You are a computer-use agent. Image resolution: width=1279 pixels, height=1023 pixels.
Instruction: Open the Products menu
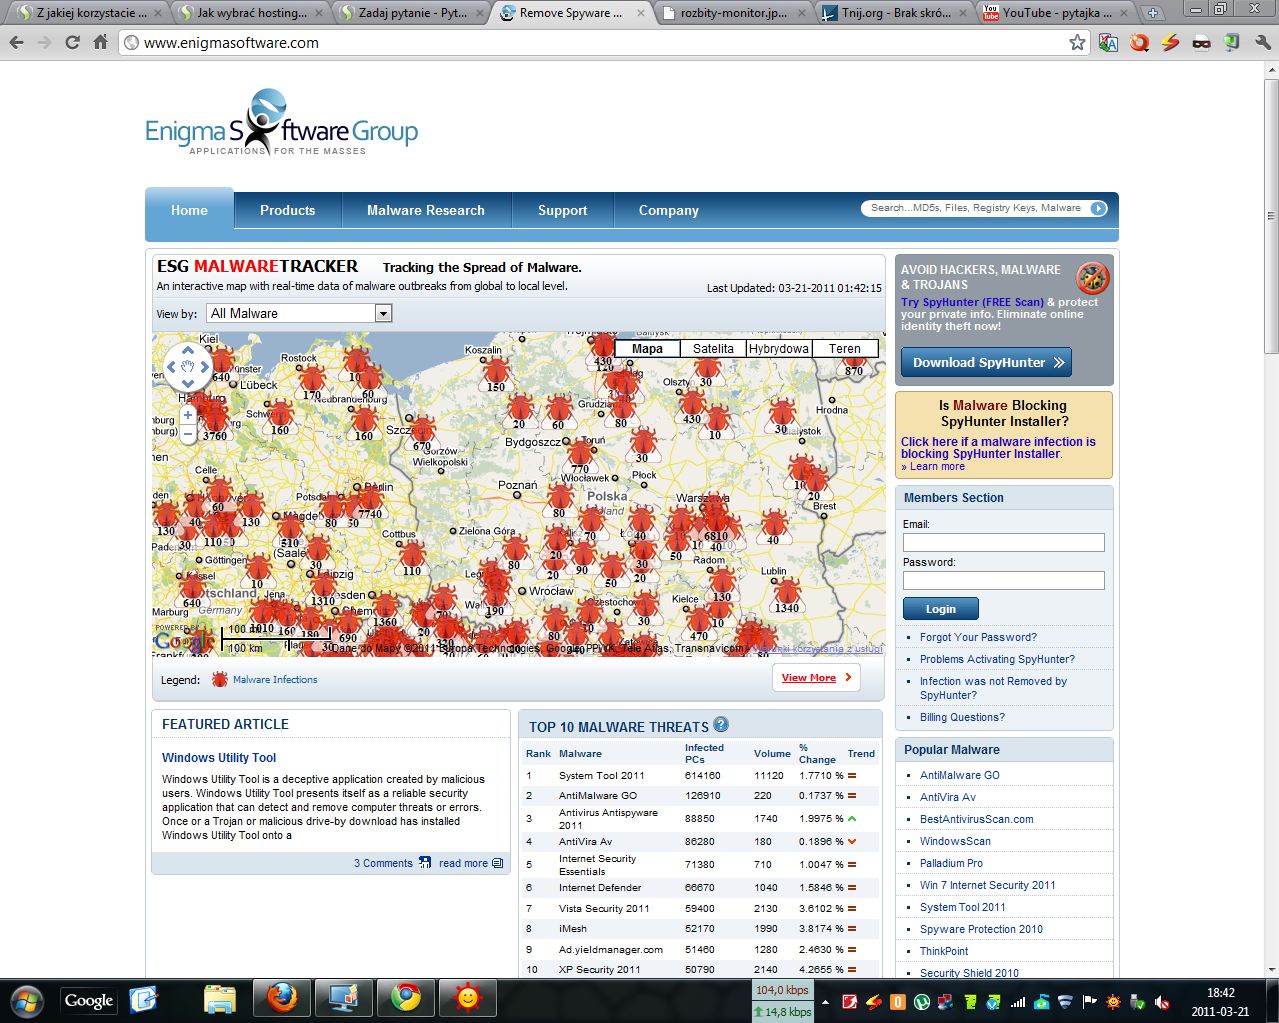coord(287,210)
